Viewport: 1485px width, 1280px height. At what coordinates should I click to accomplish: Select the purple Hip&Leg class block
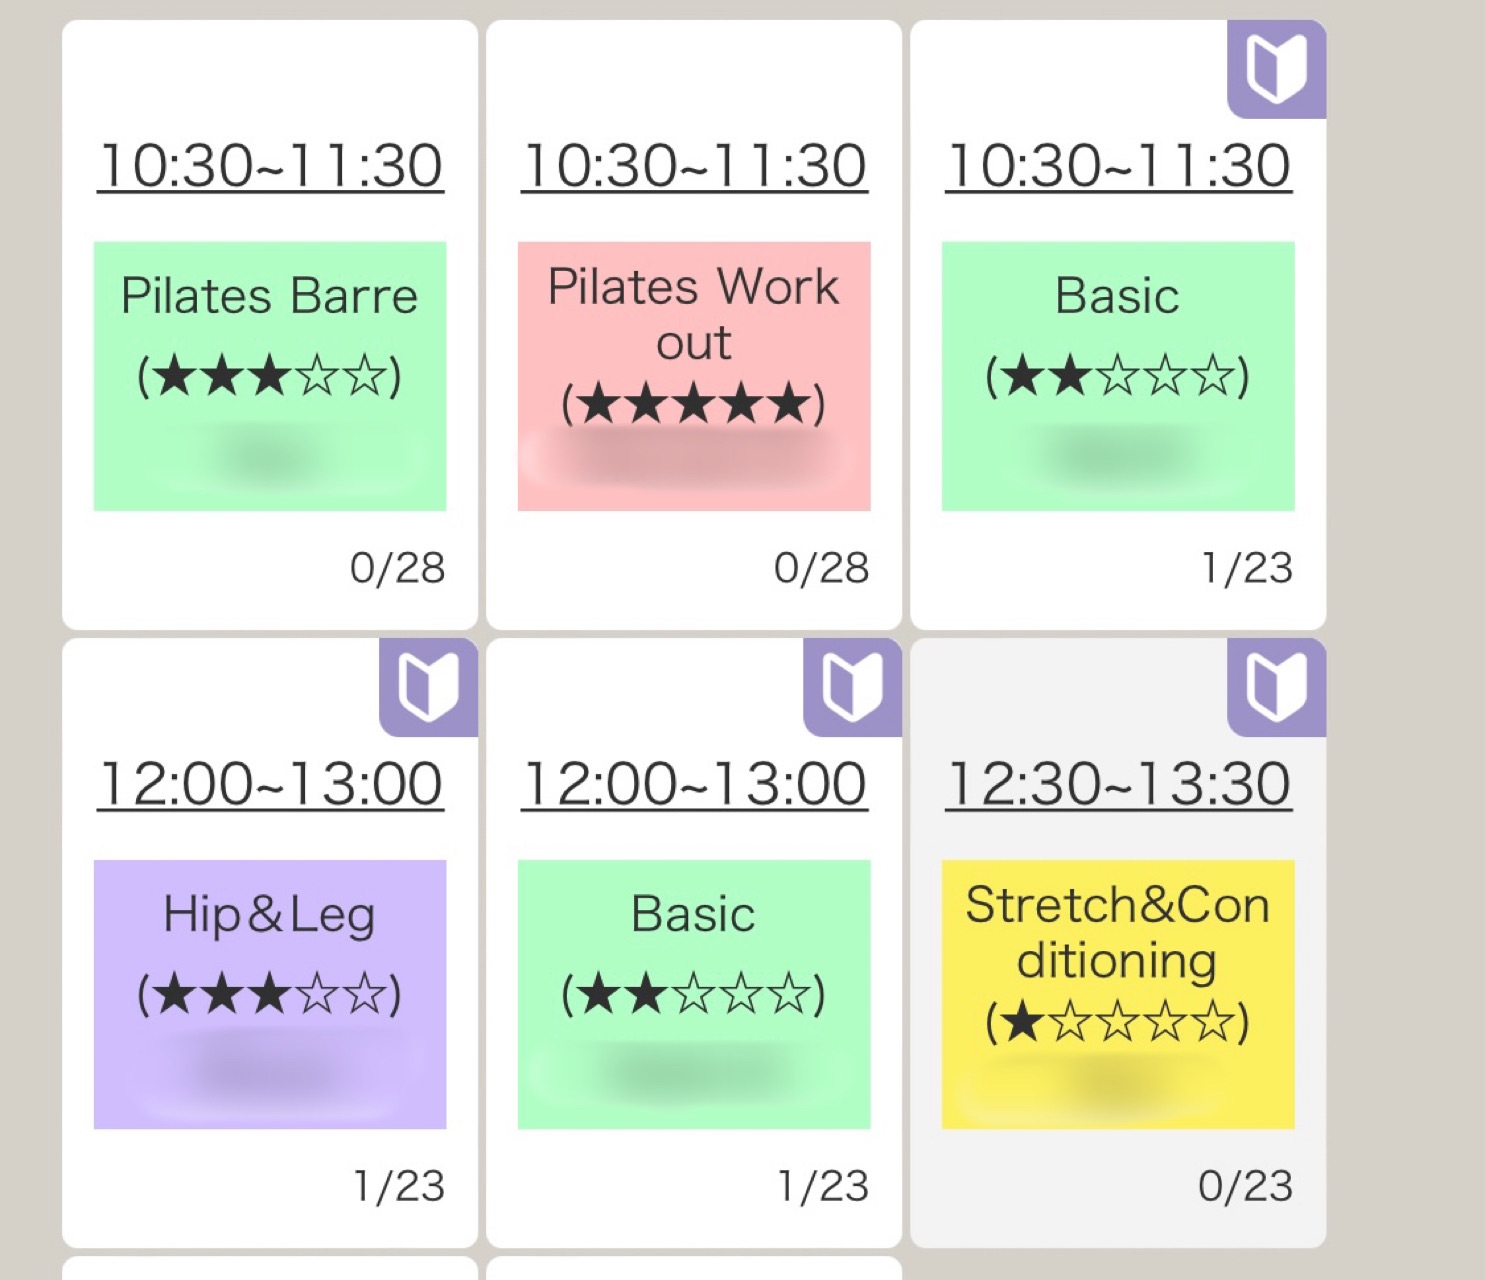click(x=270, y=994)
